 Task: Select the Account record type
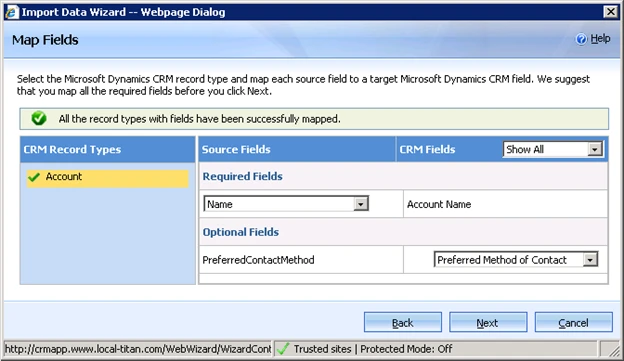107,178
